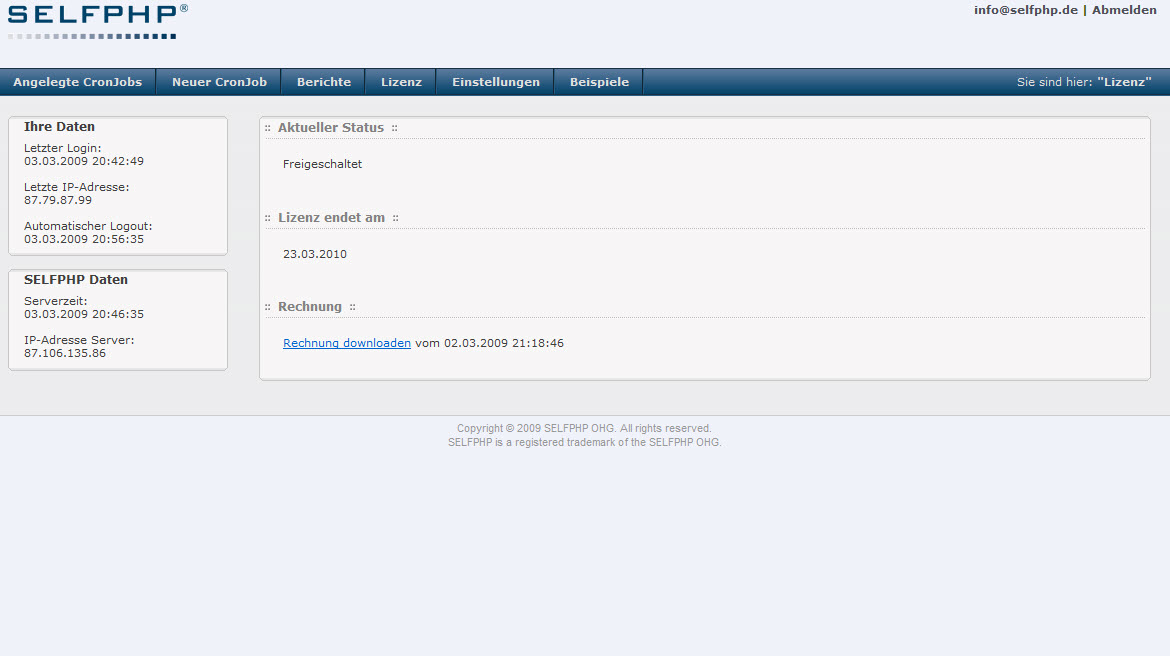Click the Freigeschaltet status text
Image resolution: width=1170 pixels, height=656 pixels.
[322, 164]
